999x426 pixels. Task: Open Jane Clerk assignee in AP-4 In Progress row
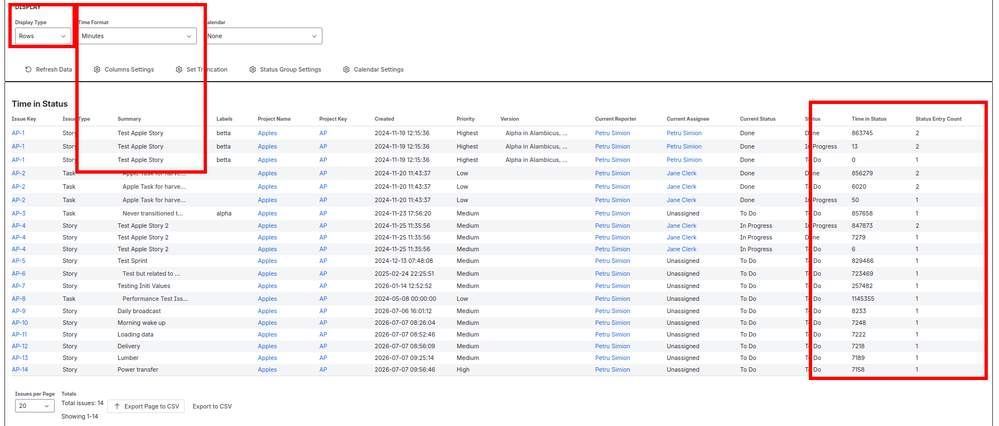click(x=682, y=225)
